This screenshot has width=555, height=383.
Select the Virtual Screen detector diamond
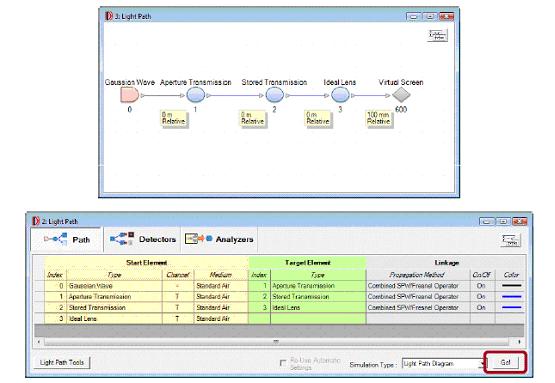pyautogui.click(x=401, y=95)
